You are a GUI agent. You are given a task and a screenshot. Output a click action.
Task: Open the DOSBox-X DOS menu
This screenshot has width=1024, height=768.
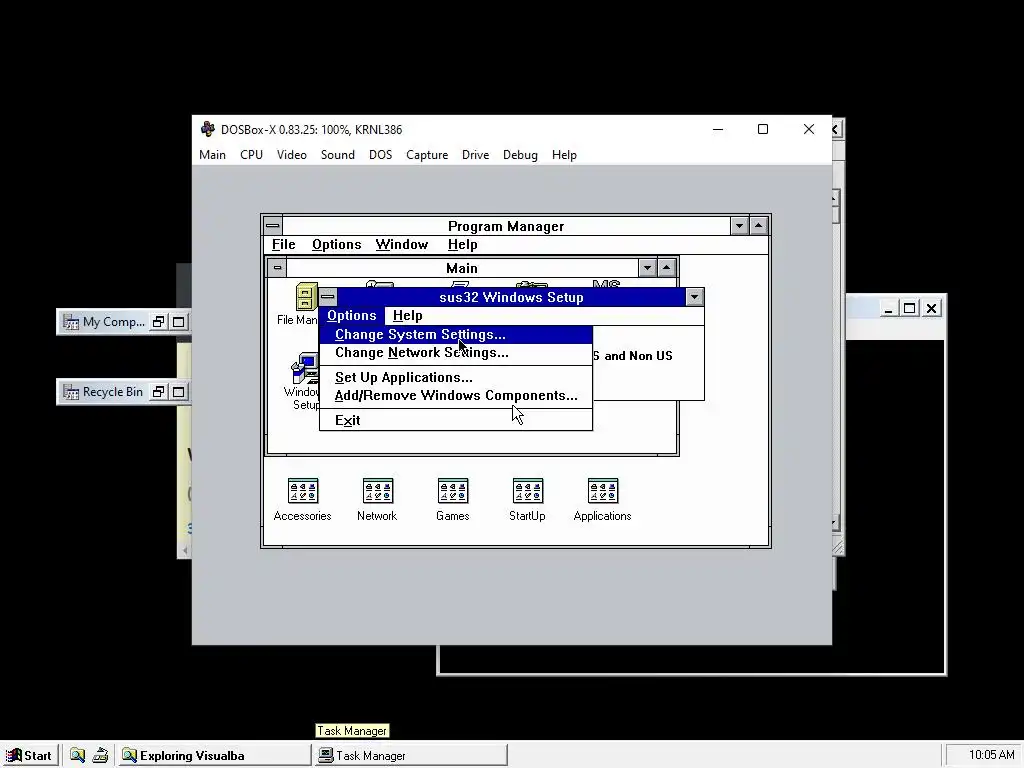click(x=381, y=155)
